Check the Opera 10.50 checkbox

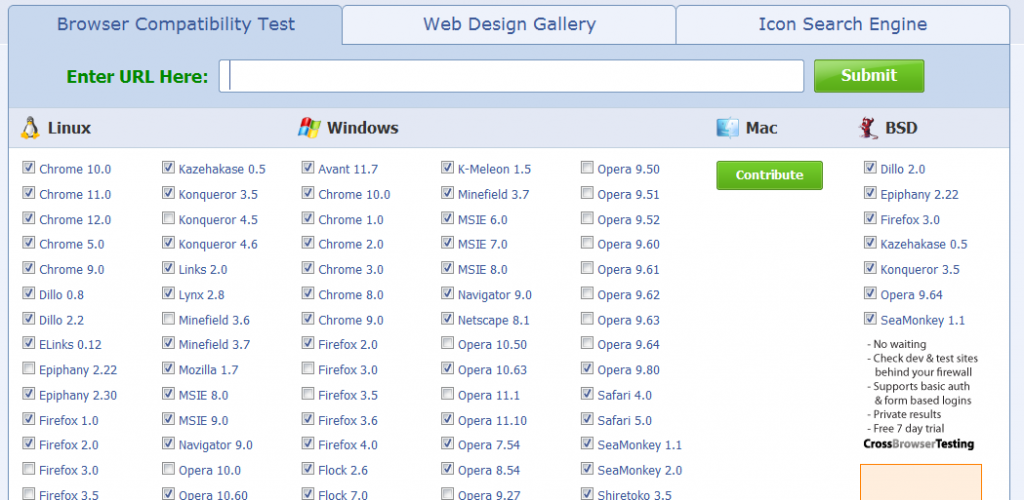pos(447,343)
